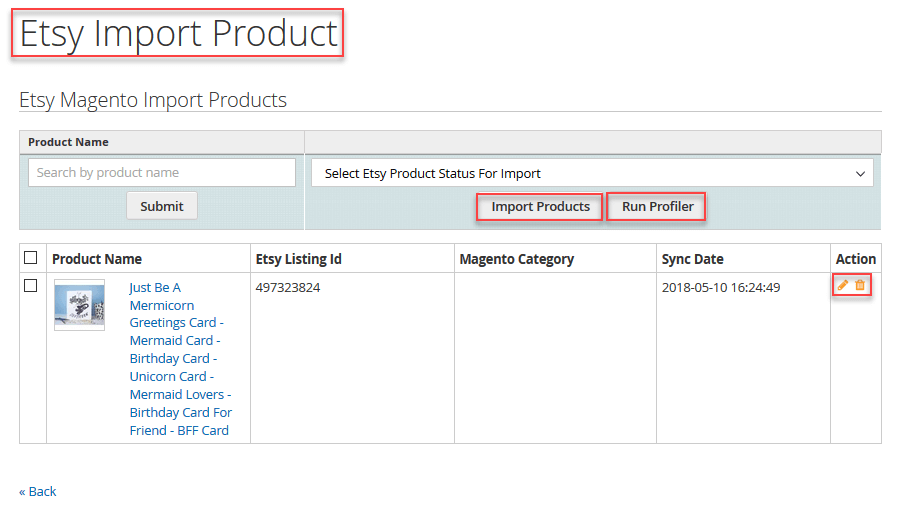The width and height of the screenshot is (899, 521).
Task: Click the Sync Date column header
Action: point(693,259)
